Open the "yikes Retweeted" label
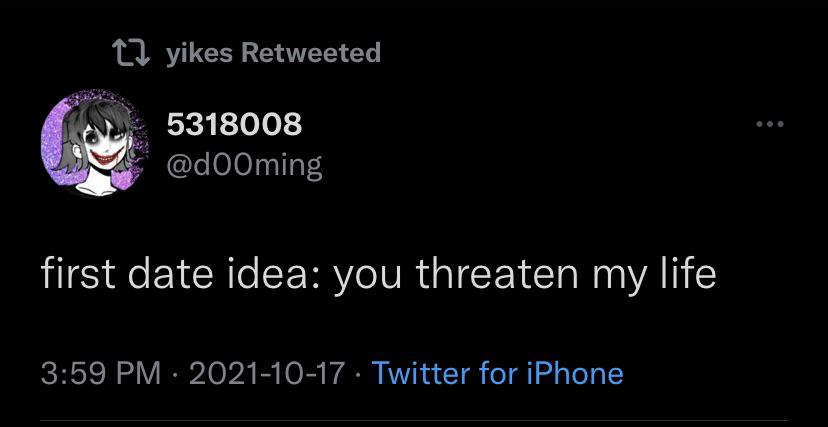The image size is (828, 427). click(270, 52)
